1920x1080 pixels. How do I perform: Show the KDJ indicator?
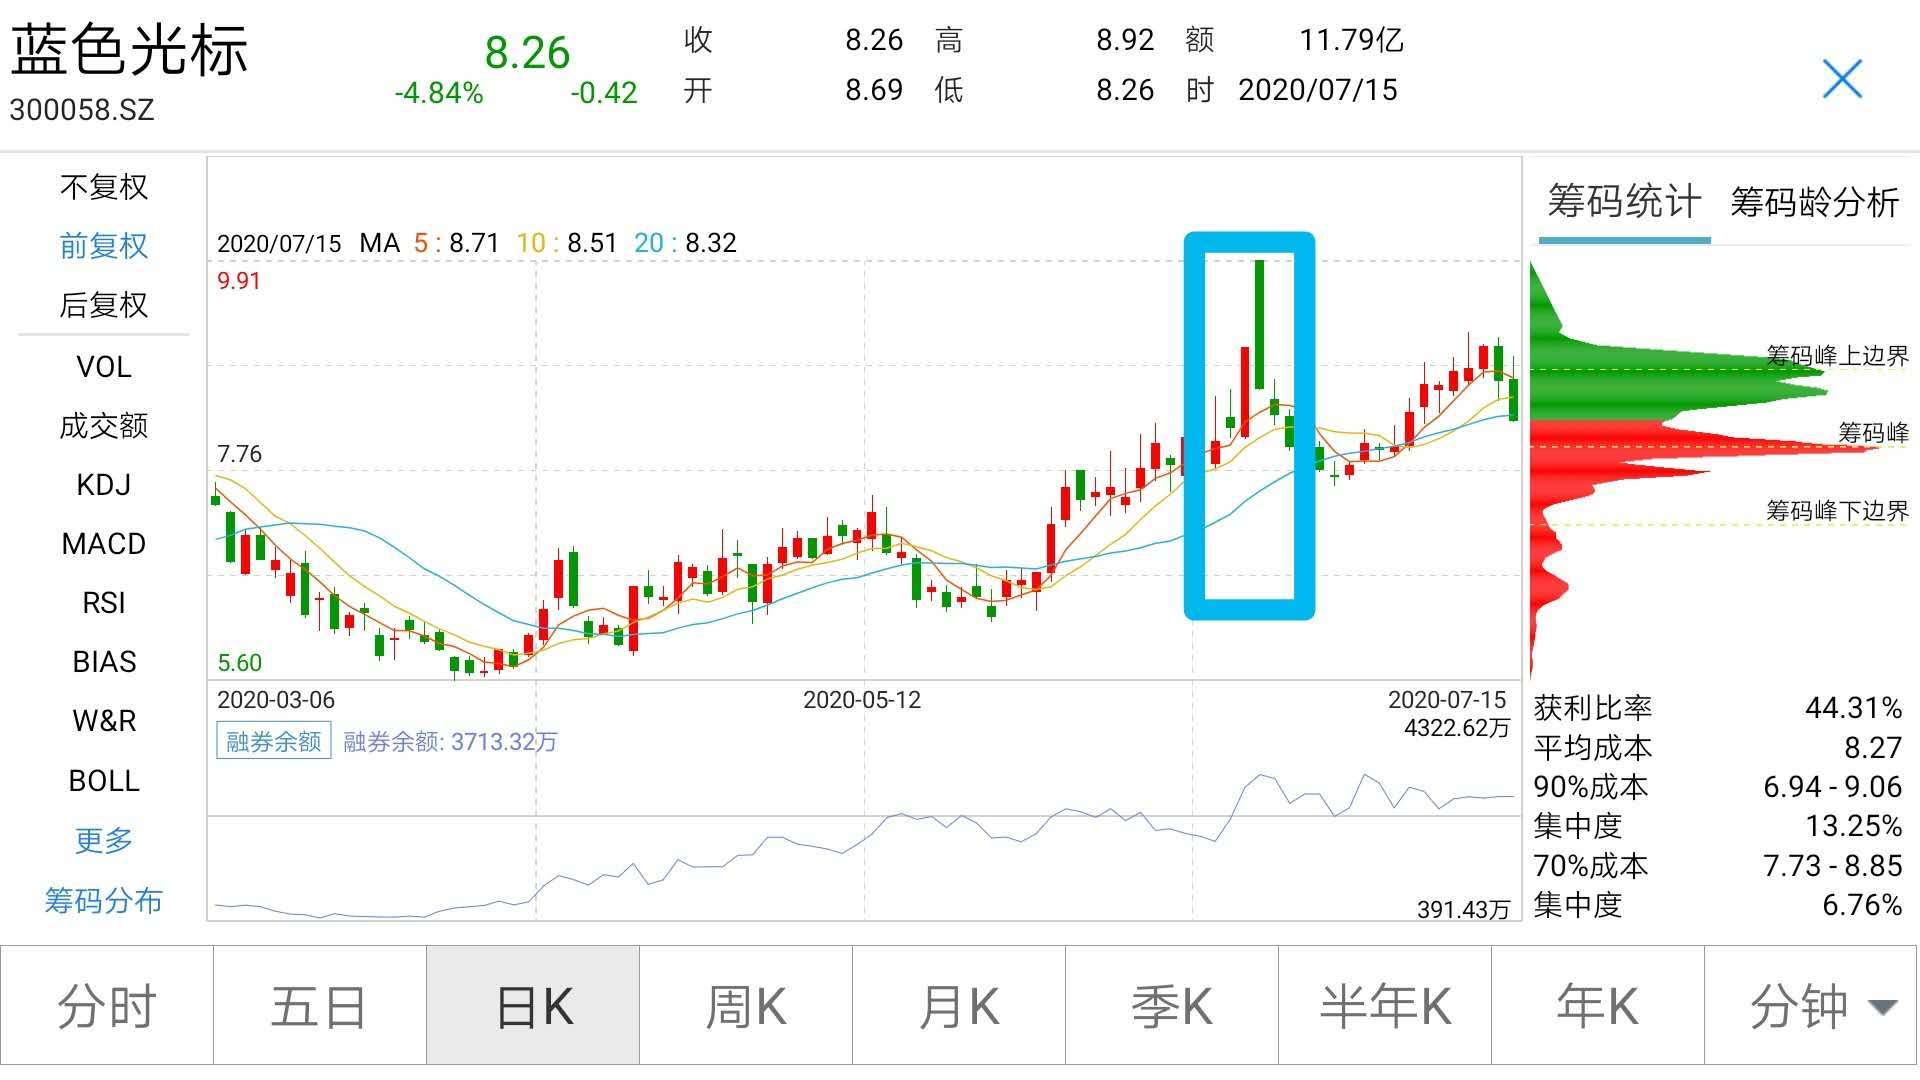coord(104,485)
